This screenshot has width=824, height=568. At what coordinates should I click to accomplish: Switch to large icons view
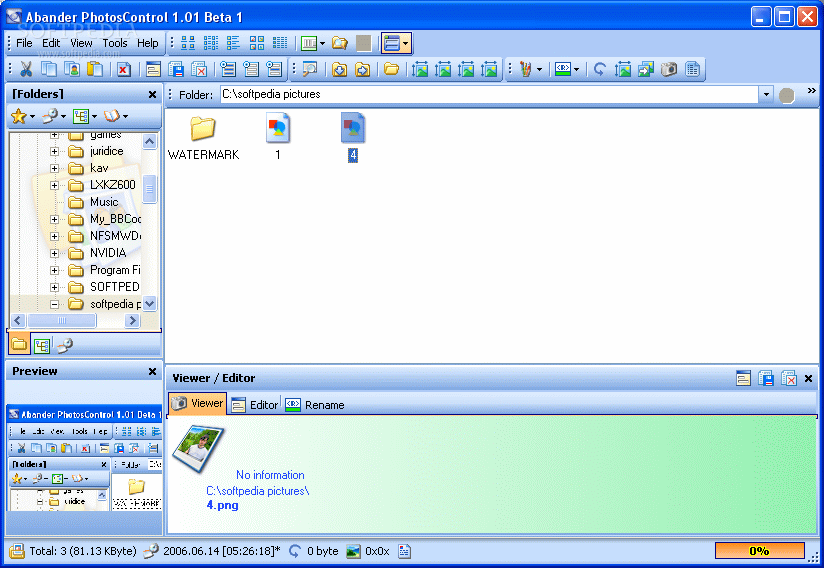click(x=188, y=43)
